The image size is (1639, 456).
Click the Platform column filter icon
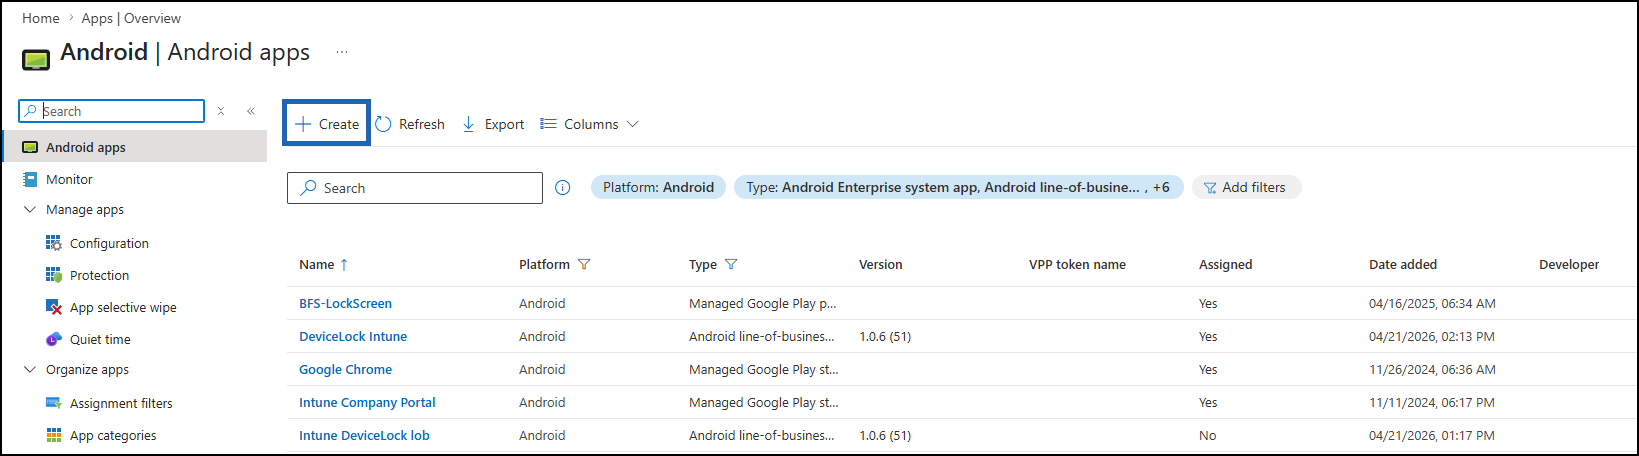pos(584,264)
